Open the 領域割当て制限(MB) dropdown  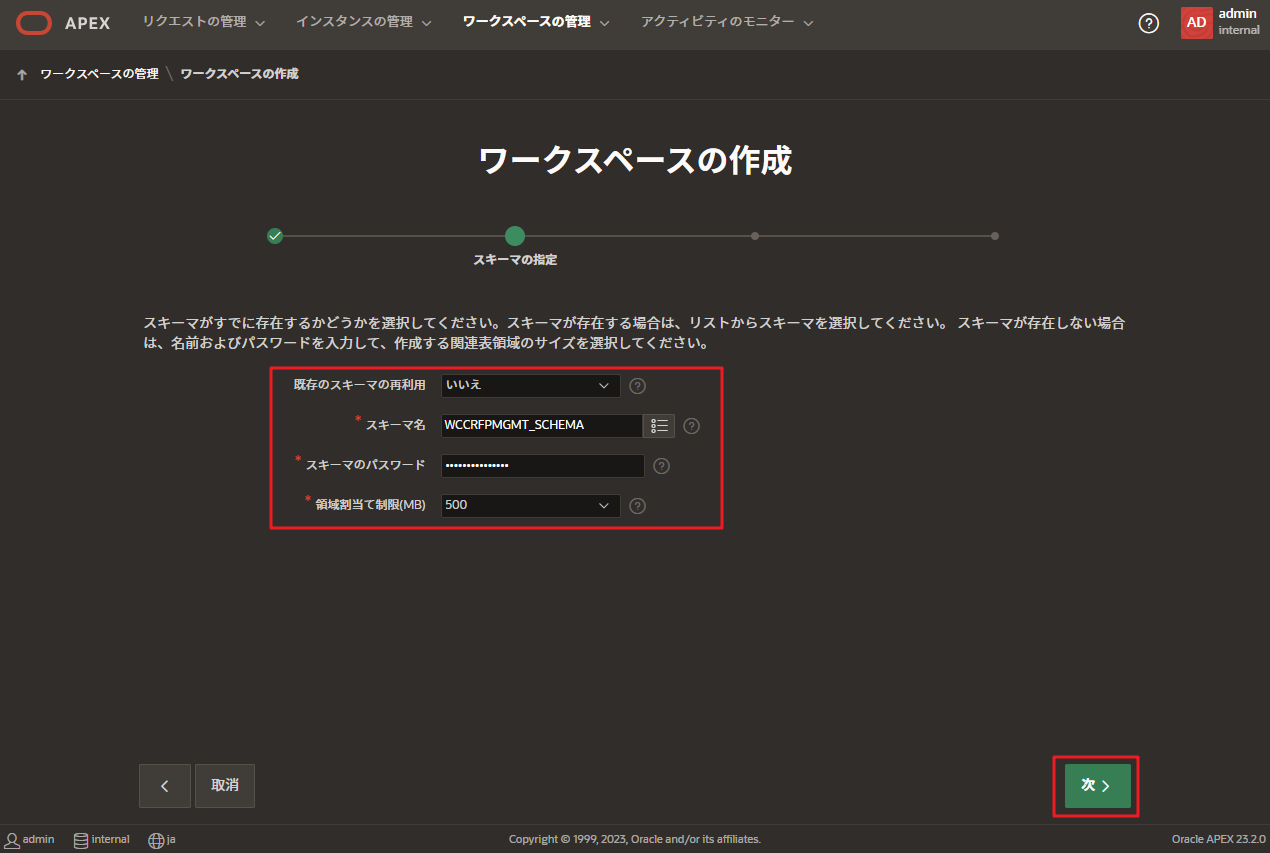point(530,505)
